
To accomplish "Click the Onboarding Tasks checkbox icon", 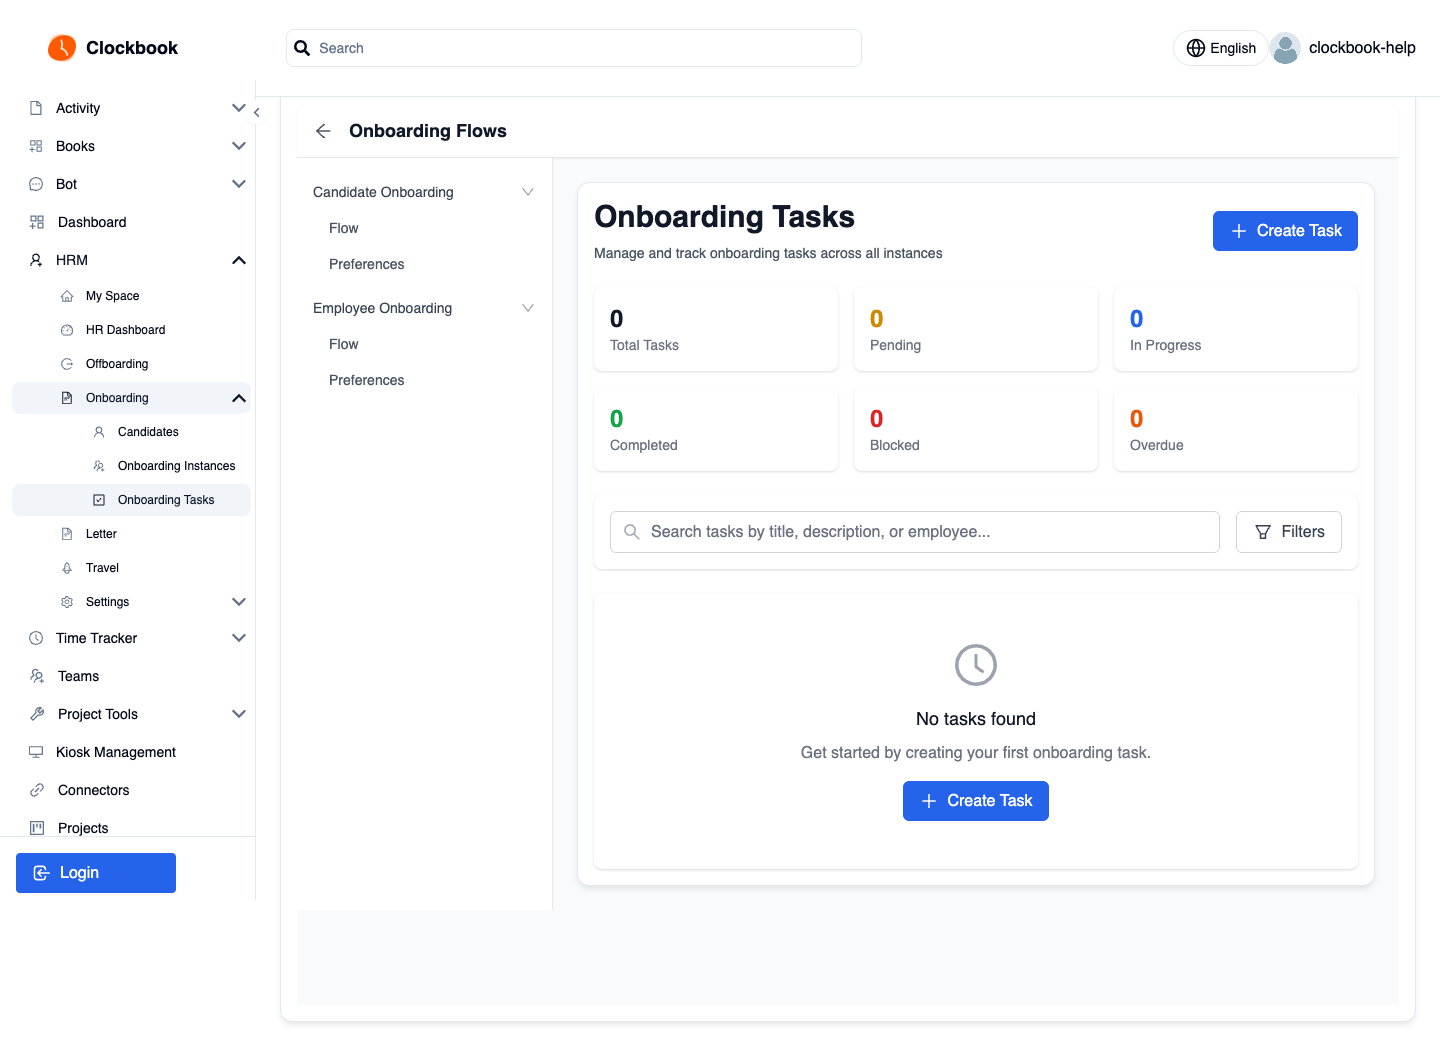I will point(99,500).
